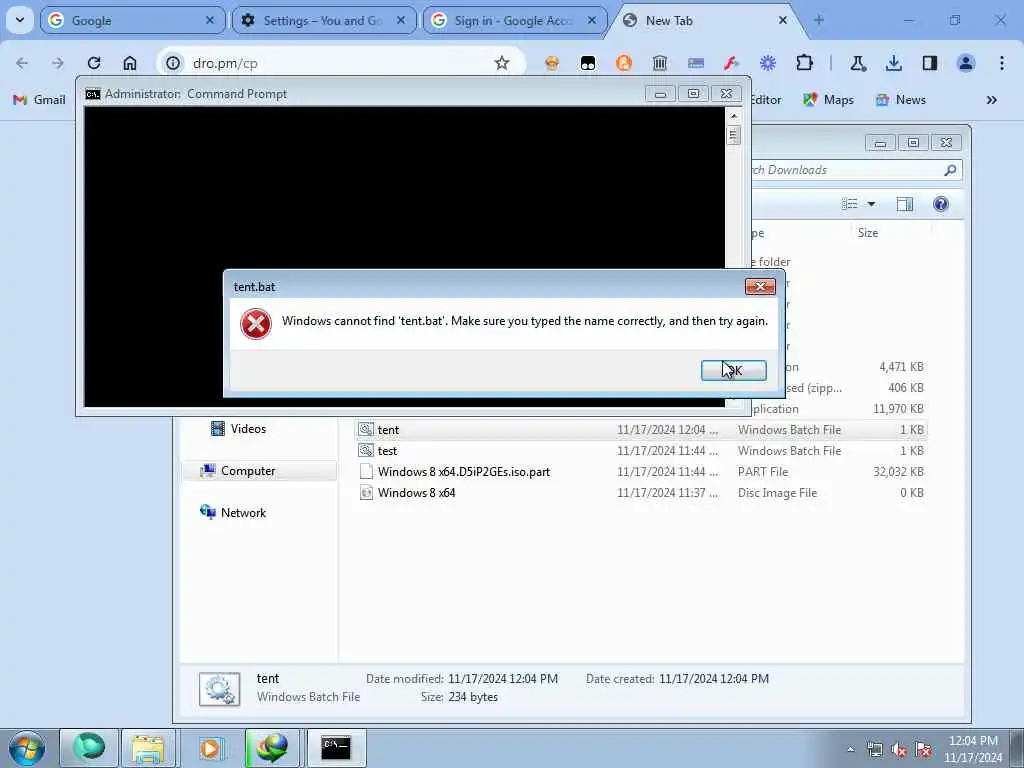This screenshot has height=768, width=1024.
Task: Select the New Tab browser tab
Action: pyautogui.click(x=704, y=21)
